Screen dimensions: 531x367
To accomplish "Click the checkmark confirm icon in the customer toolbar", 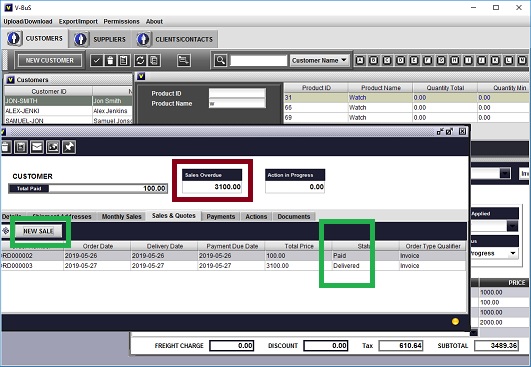I will [x=97, y=61].
